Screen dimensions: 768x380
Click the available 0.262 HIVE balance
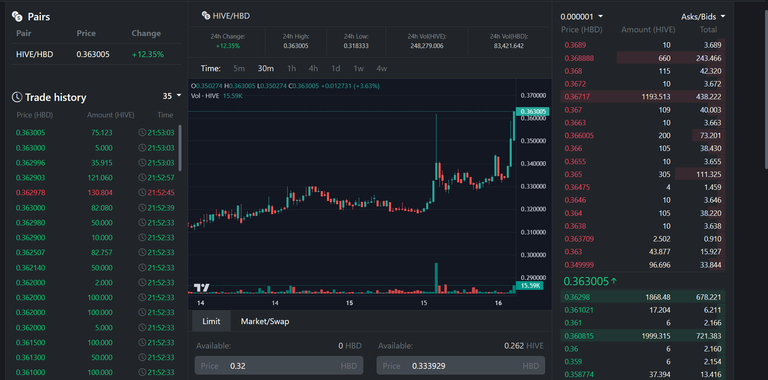click(524, 346)
